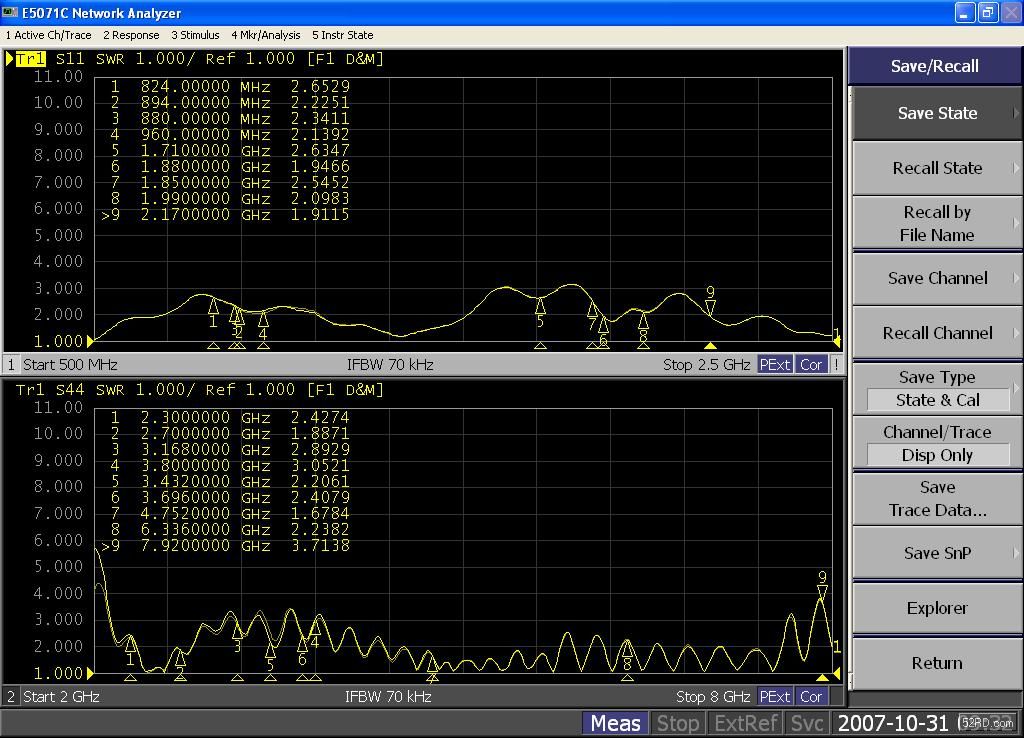The width and height of the screenshot is (1024, 738).
Task: Expand the Recall State softkey submenu
Action: [936, 168]
